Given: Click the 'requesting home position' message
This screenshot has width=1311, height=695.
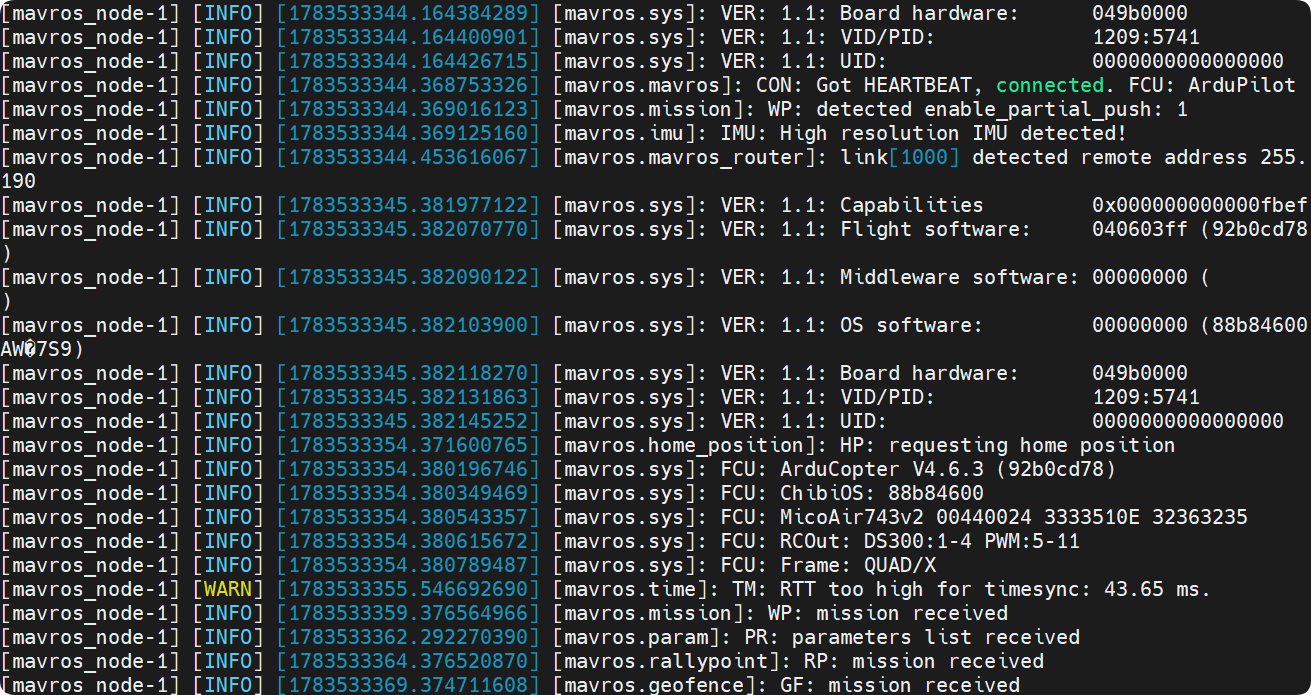Looking at the screenshot, I should point(1032,445).
